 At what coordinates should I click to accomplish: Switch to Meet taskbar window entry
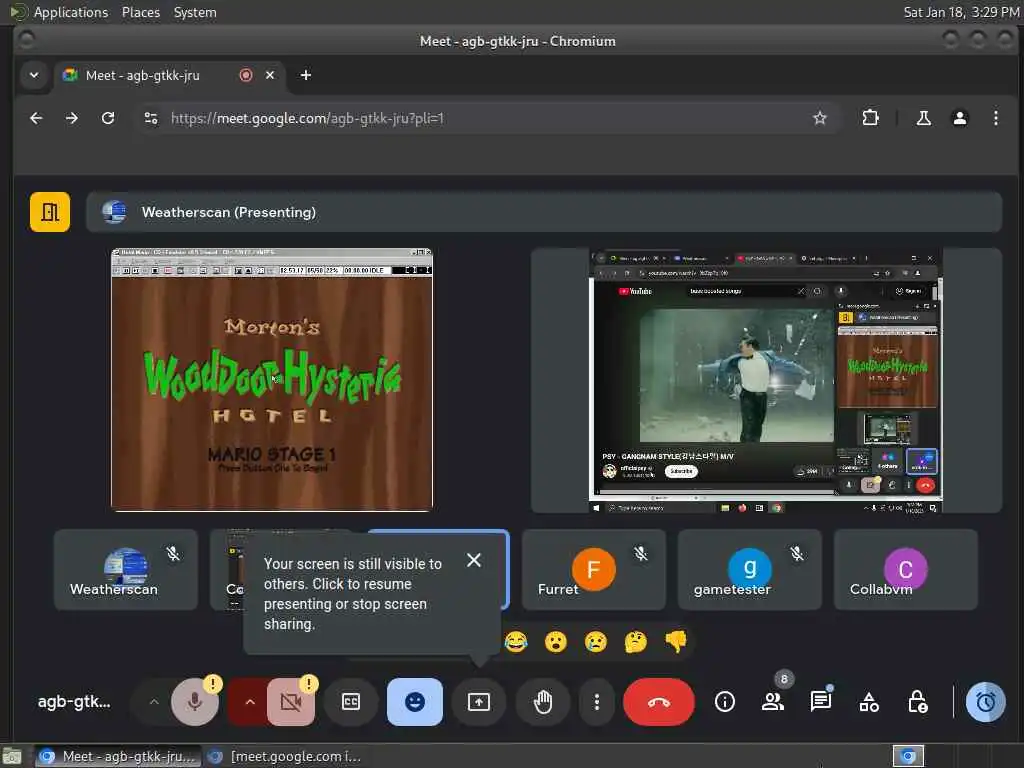pyautogui.click(x=118, y=756)
